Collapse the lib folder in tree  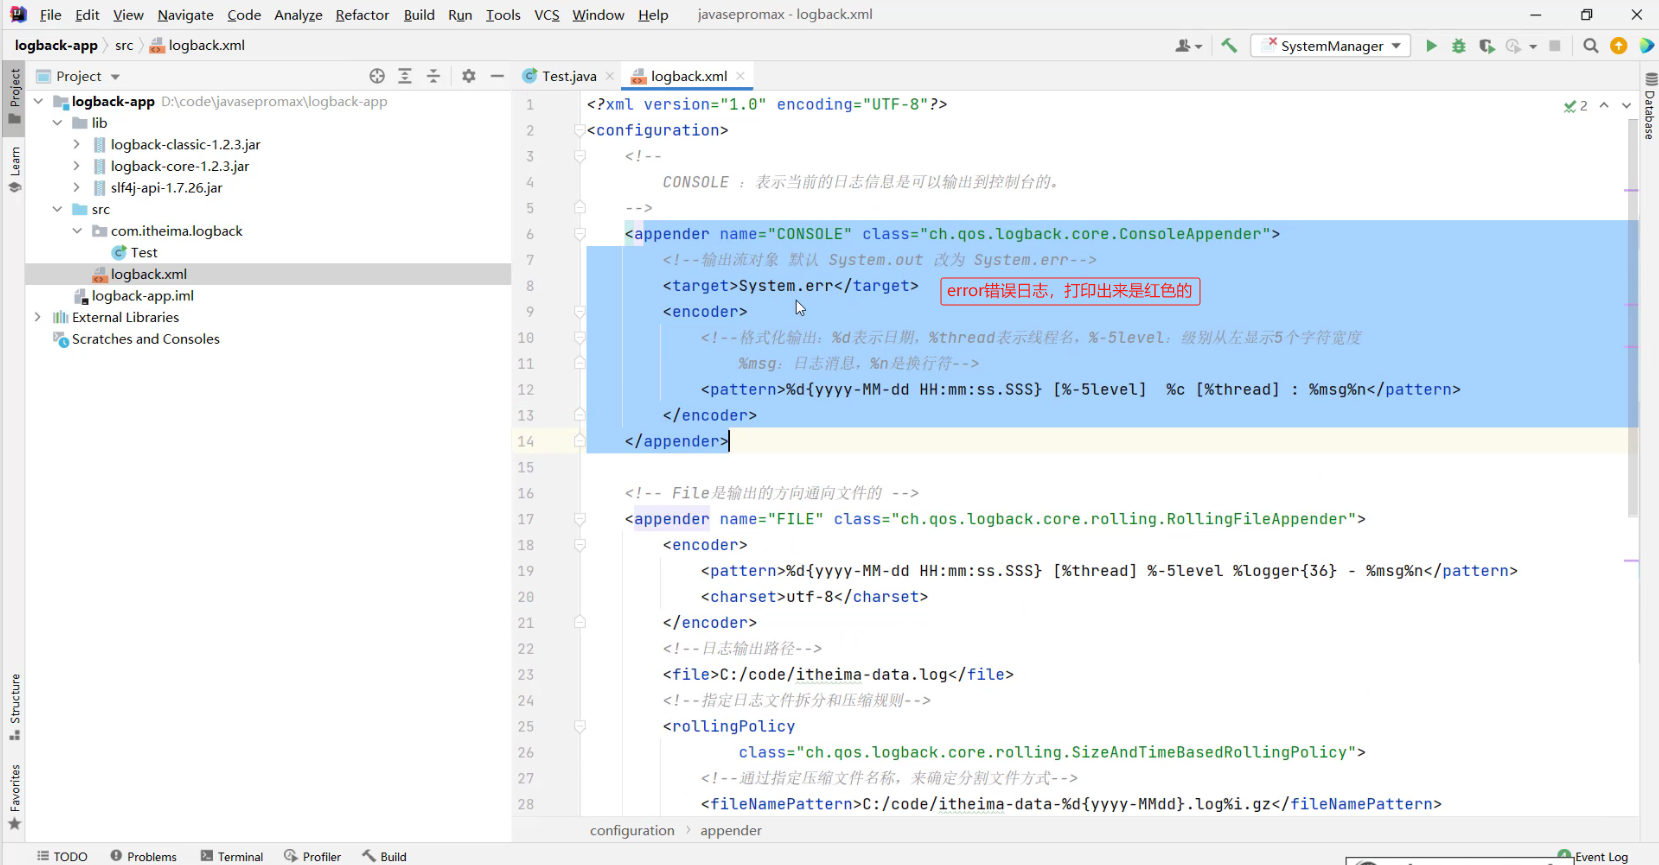coord(57,123)
